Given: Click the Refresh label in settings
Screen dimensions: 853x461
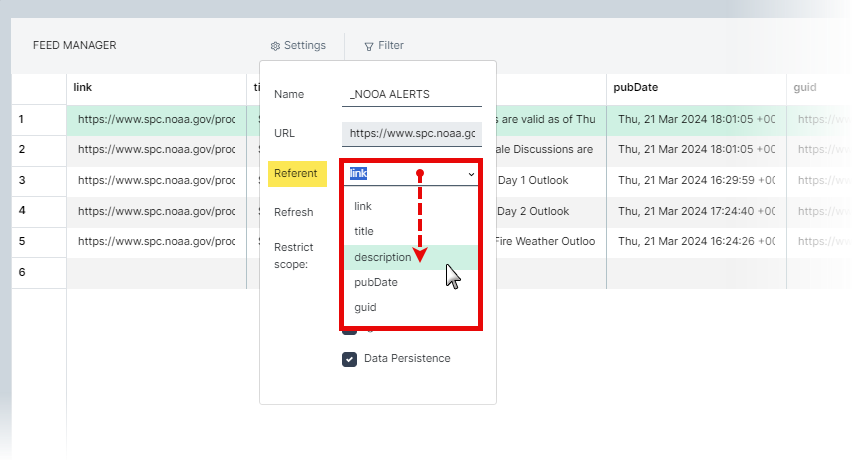Looking at the screenshot, I should coord(294,212).
